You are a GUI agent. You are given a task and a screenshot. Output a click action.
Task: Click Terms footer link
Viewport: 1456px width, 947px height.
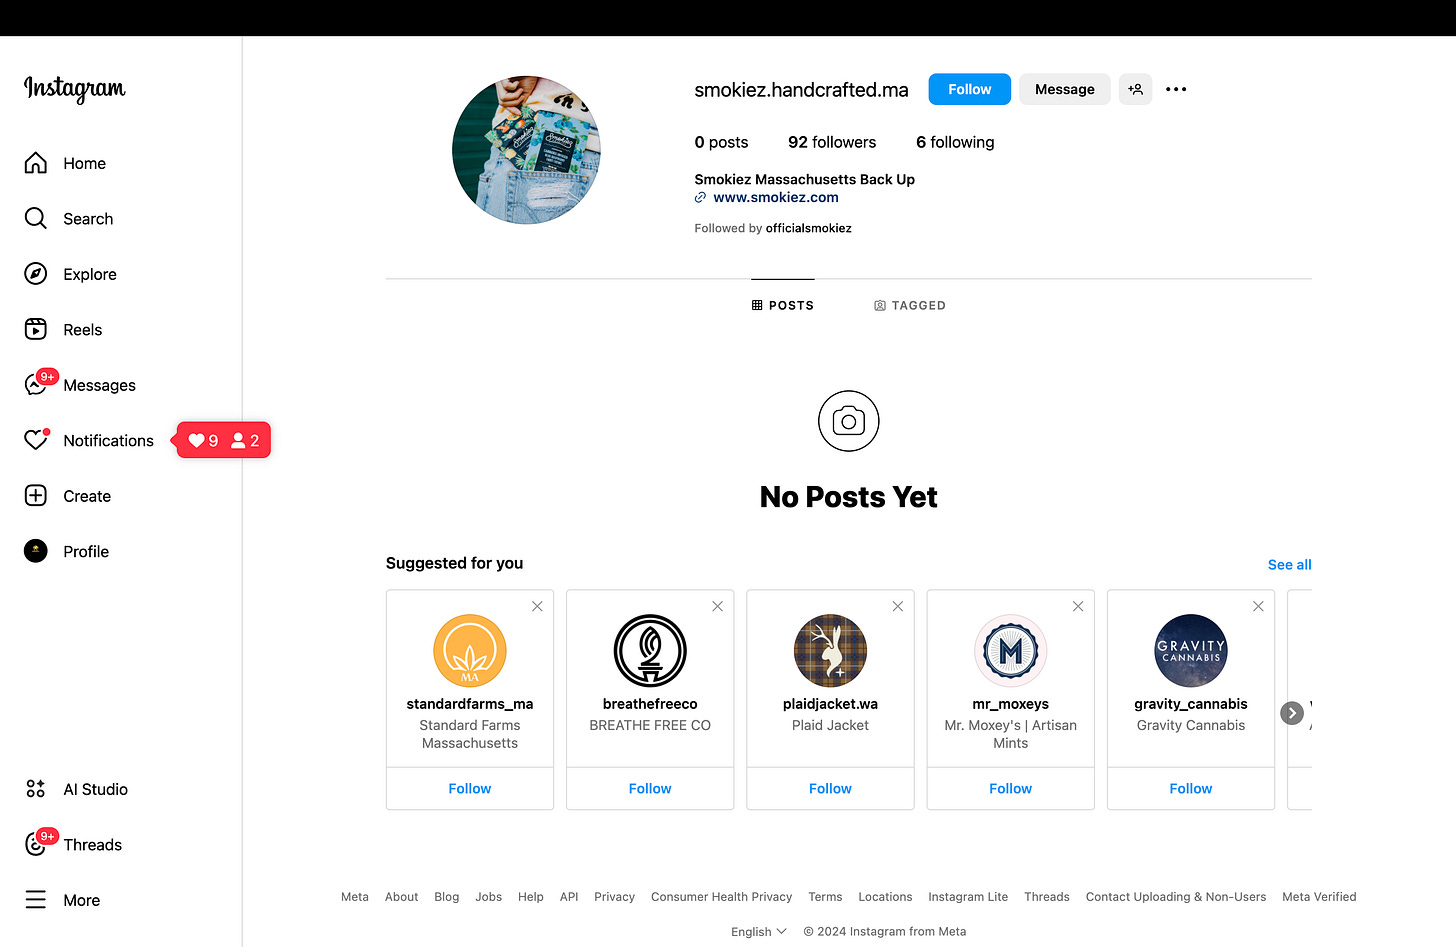[x=825, y=897]
